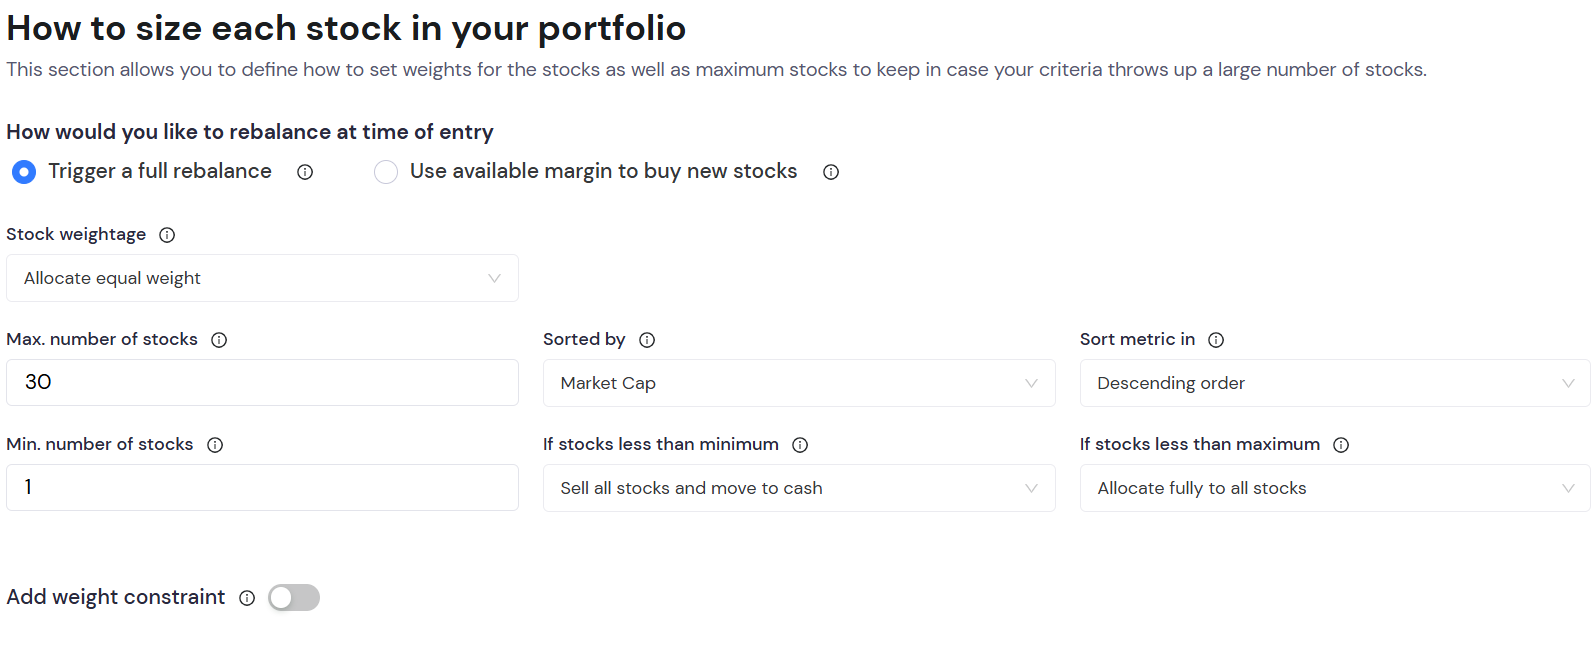Screen dimensions: 1591x655
Task: Enable the Add weight constraint switch
Action: coord(294,598)
